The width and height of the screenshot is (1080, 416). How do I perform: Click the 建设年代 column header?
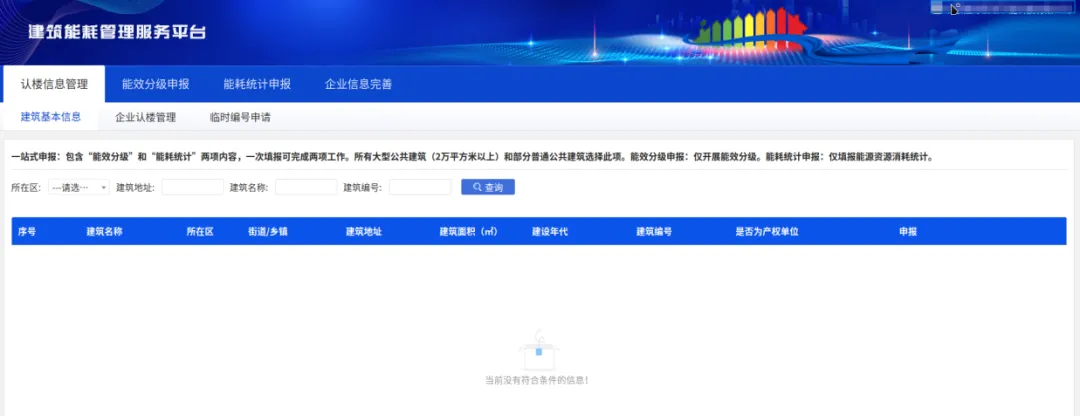pyautogui.click(x=550, y=231)
